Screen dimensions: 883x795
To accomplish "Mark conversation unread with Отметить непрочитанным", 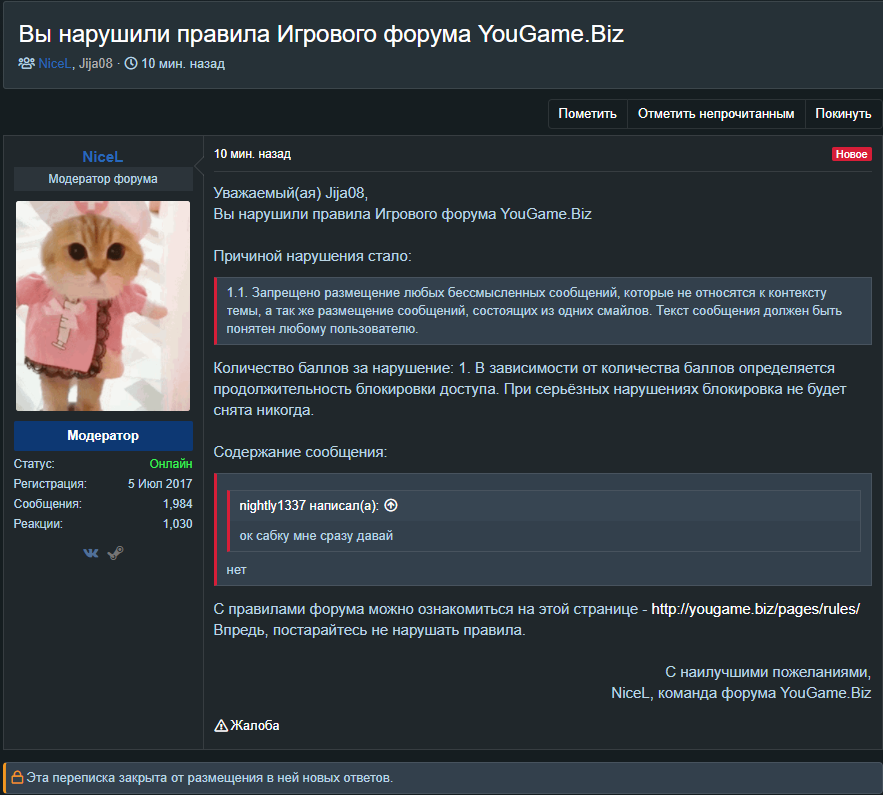I will click(x=716, y=114).
